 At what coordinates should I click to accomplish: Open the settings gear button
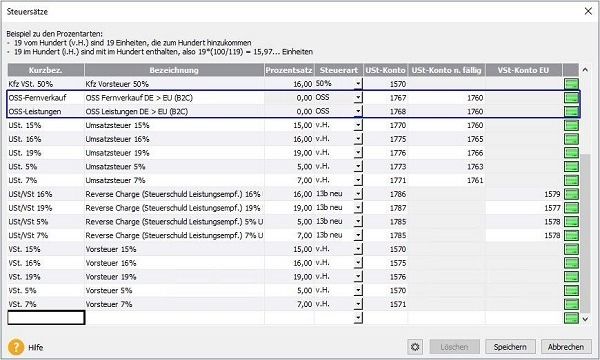415,347
